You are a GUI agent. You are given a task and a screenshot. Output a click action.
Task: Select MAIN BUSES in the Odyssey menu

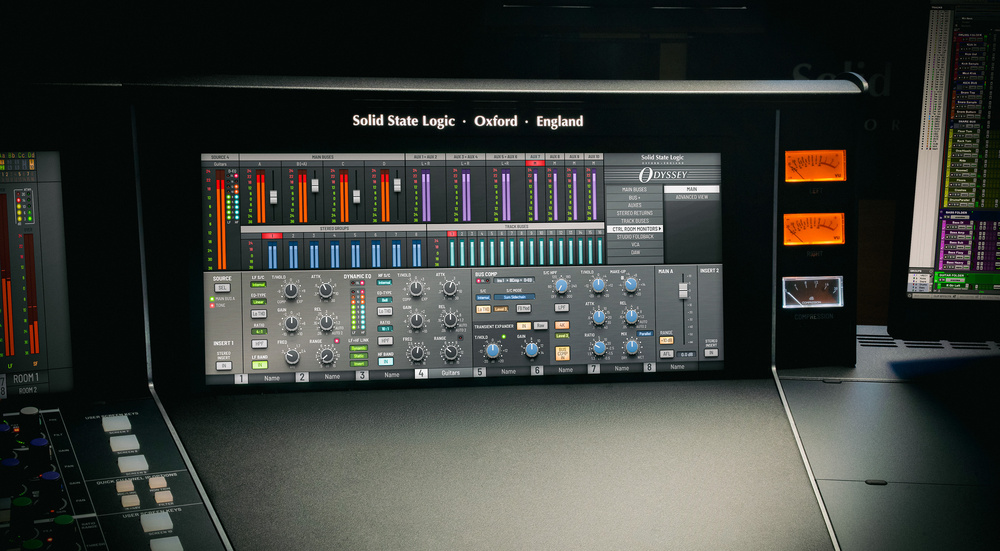click(635, 189)
